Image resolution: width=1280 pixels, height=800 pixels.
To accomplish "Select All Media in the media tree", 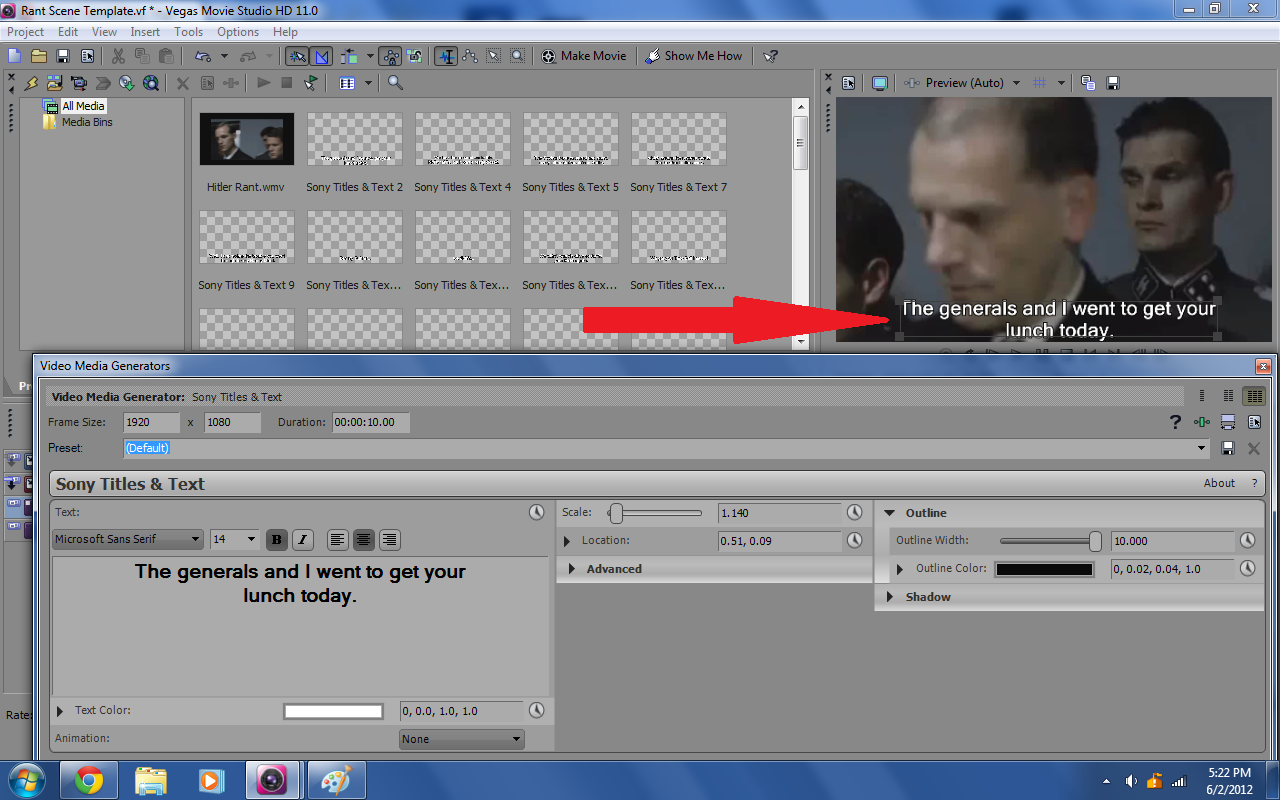I will (83, 106).
